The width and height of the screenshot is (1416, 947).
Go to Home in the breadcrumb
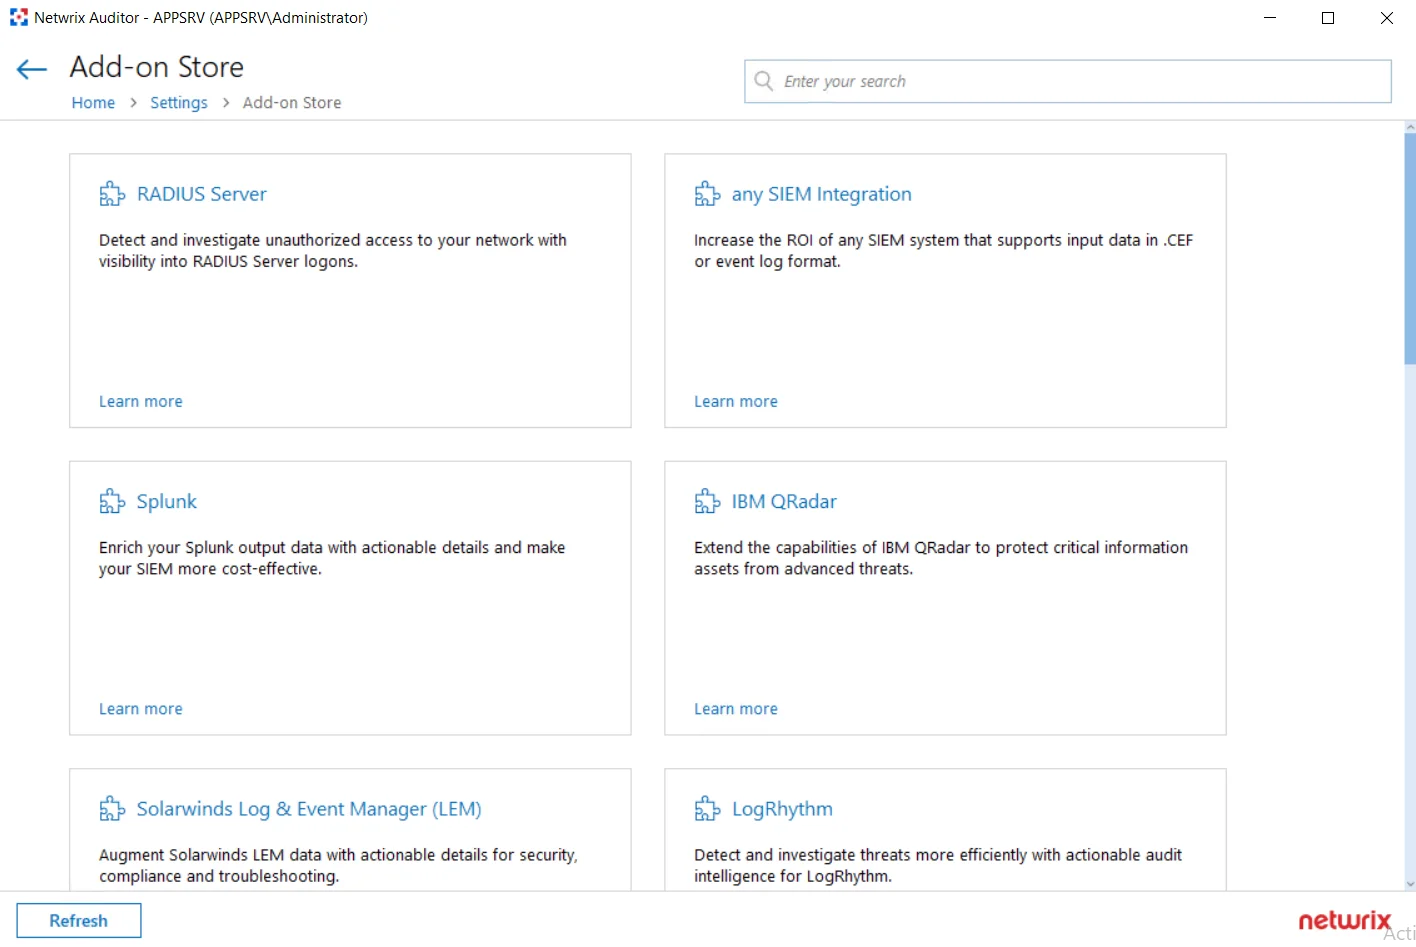tap(93, 102)
